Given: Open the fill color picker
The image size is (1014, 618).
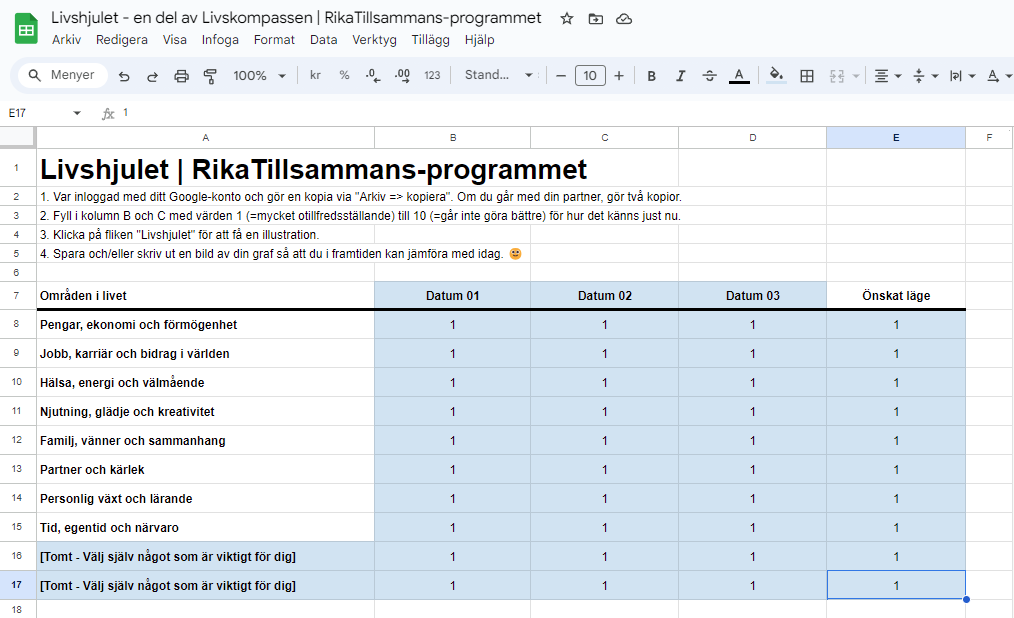Looking at the screenshot, I should (776, 76).
